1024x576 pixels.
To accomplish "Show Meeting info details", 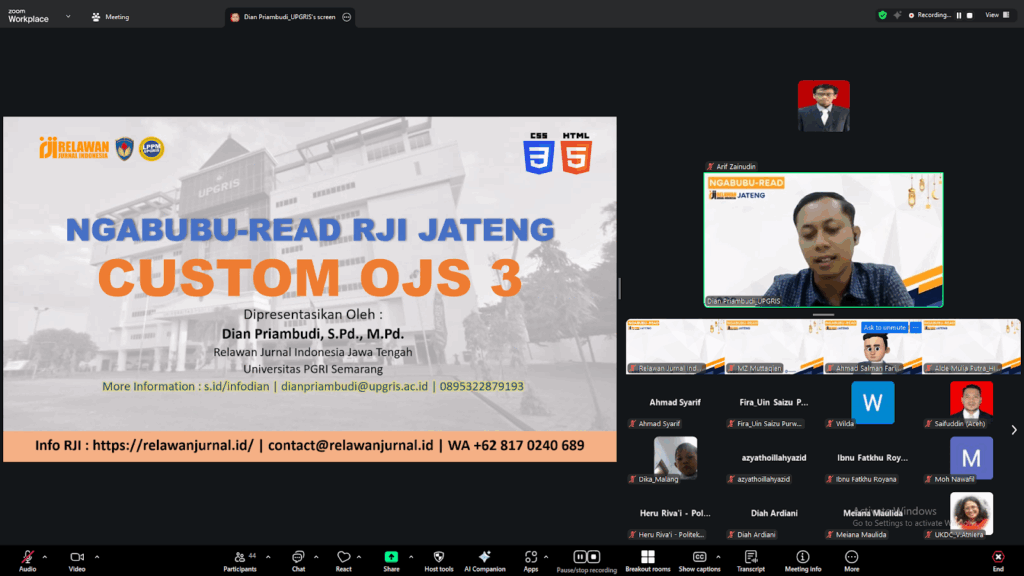I will point(802,558).
